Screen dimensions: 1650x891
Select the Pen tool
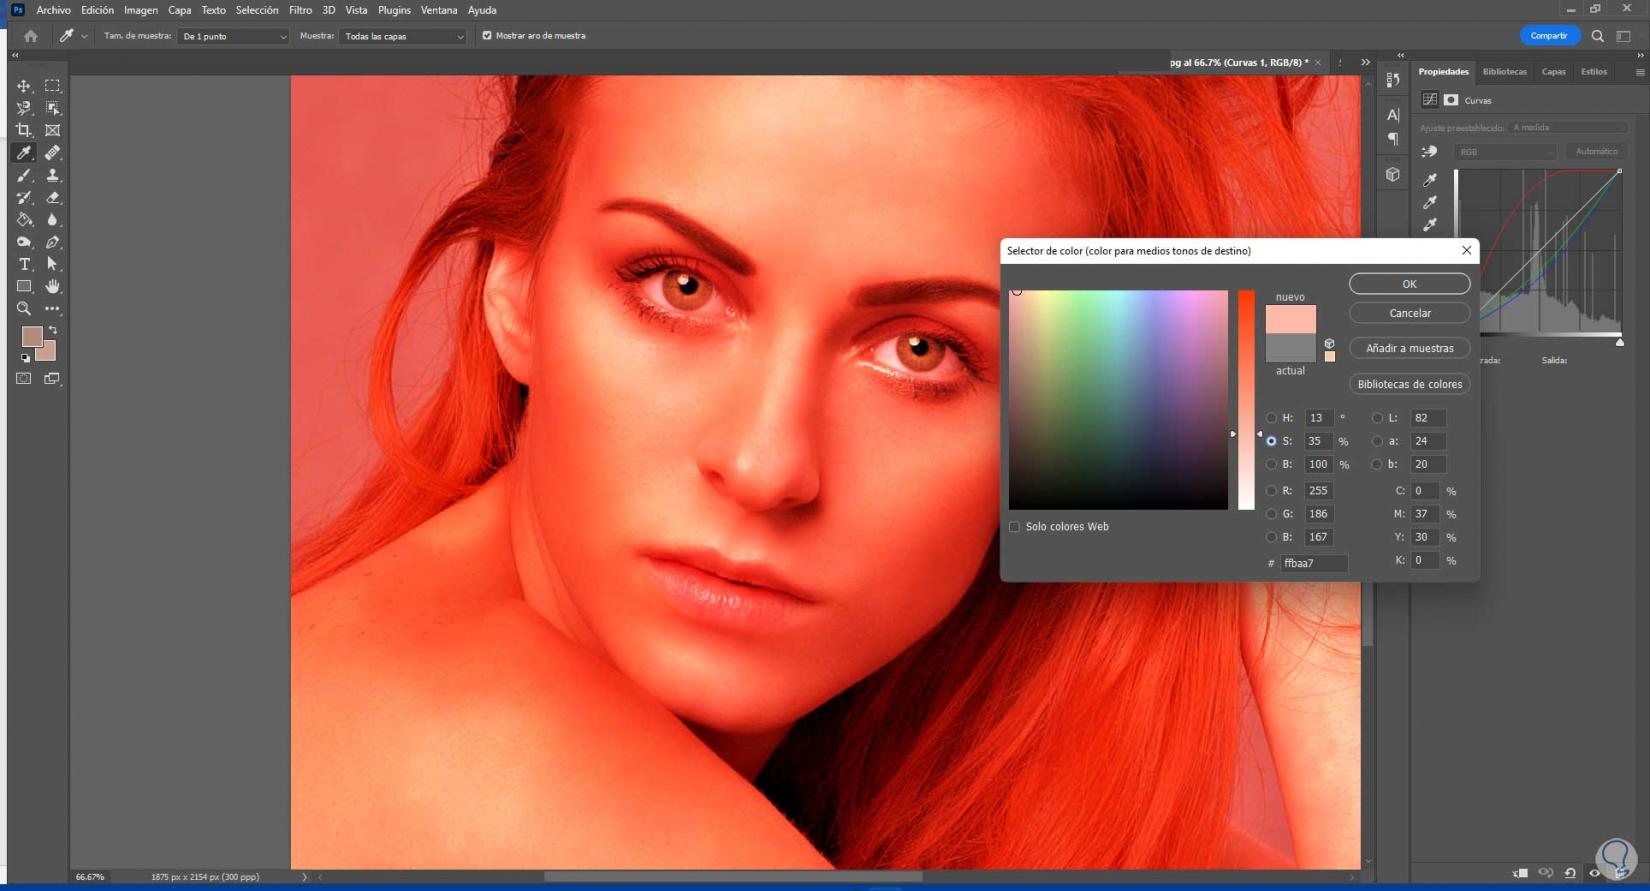[x=52, y=242]
